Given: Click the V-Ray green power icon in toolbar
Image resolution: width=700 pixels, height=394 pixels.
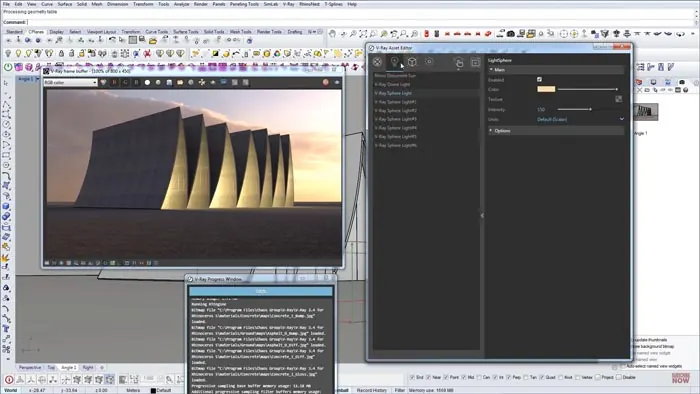Looking at the screenshot, I should point(8,67).
